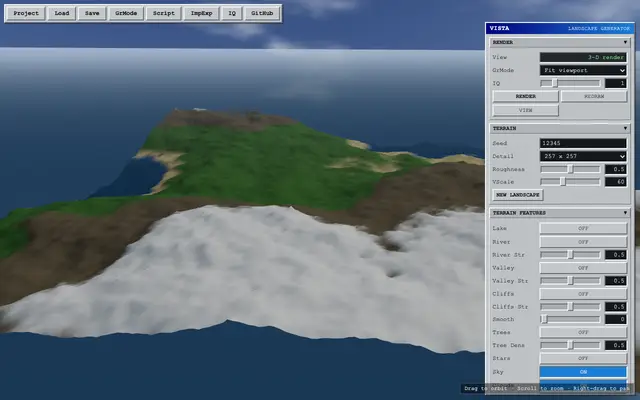Open the IQ menu in top toolbar
Screen dimensions: 640x400
[x=232, y=13]
